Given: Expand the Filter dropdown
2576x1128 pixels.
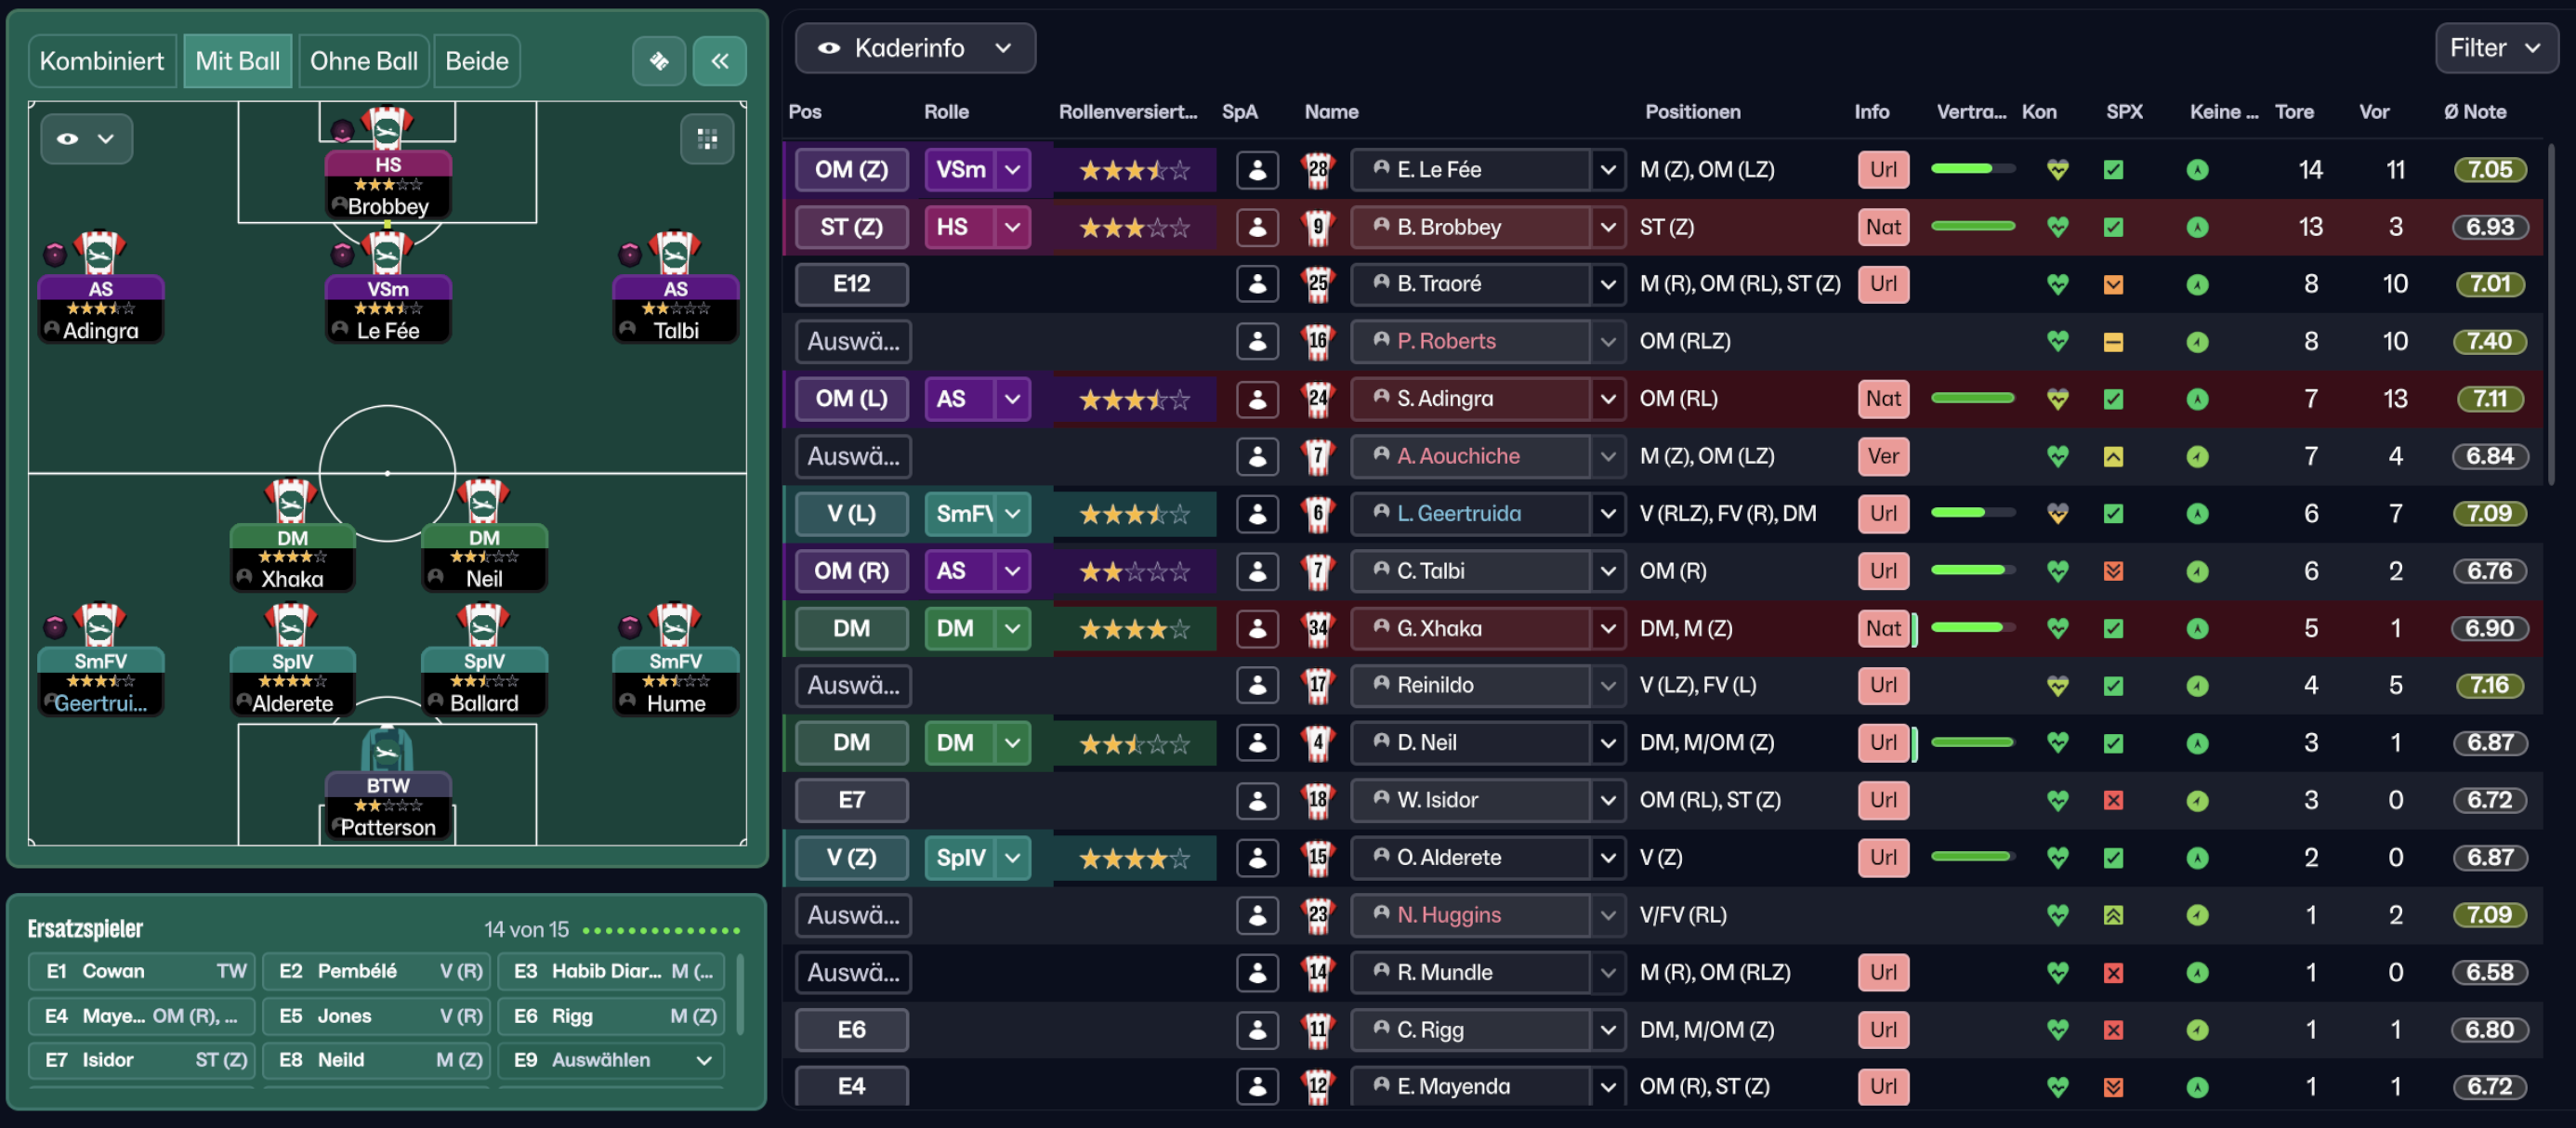Looking at the screenshot, I should click(x=2495, y=48).
